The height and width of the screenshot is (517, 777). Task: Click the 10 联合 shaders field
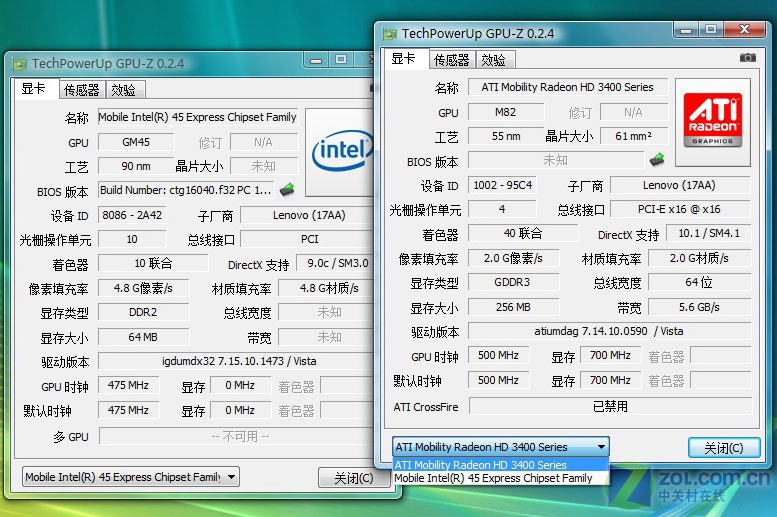153,263
